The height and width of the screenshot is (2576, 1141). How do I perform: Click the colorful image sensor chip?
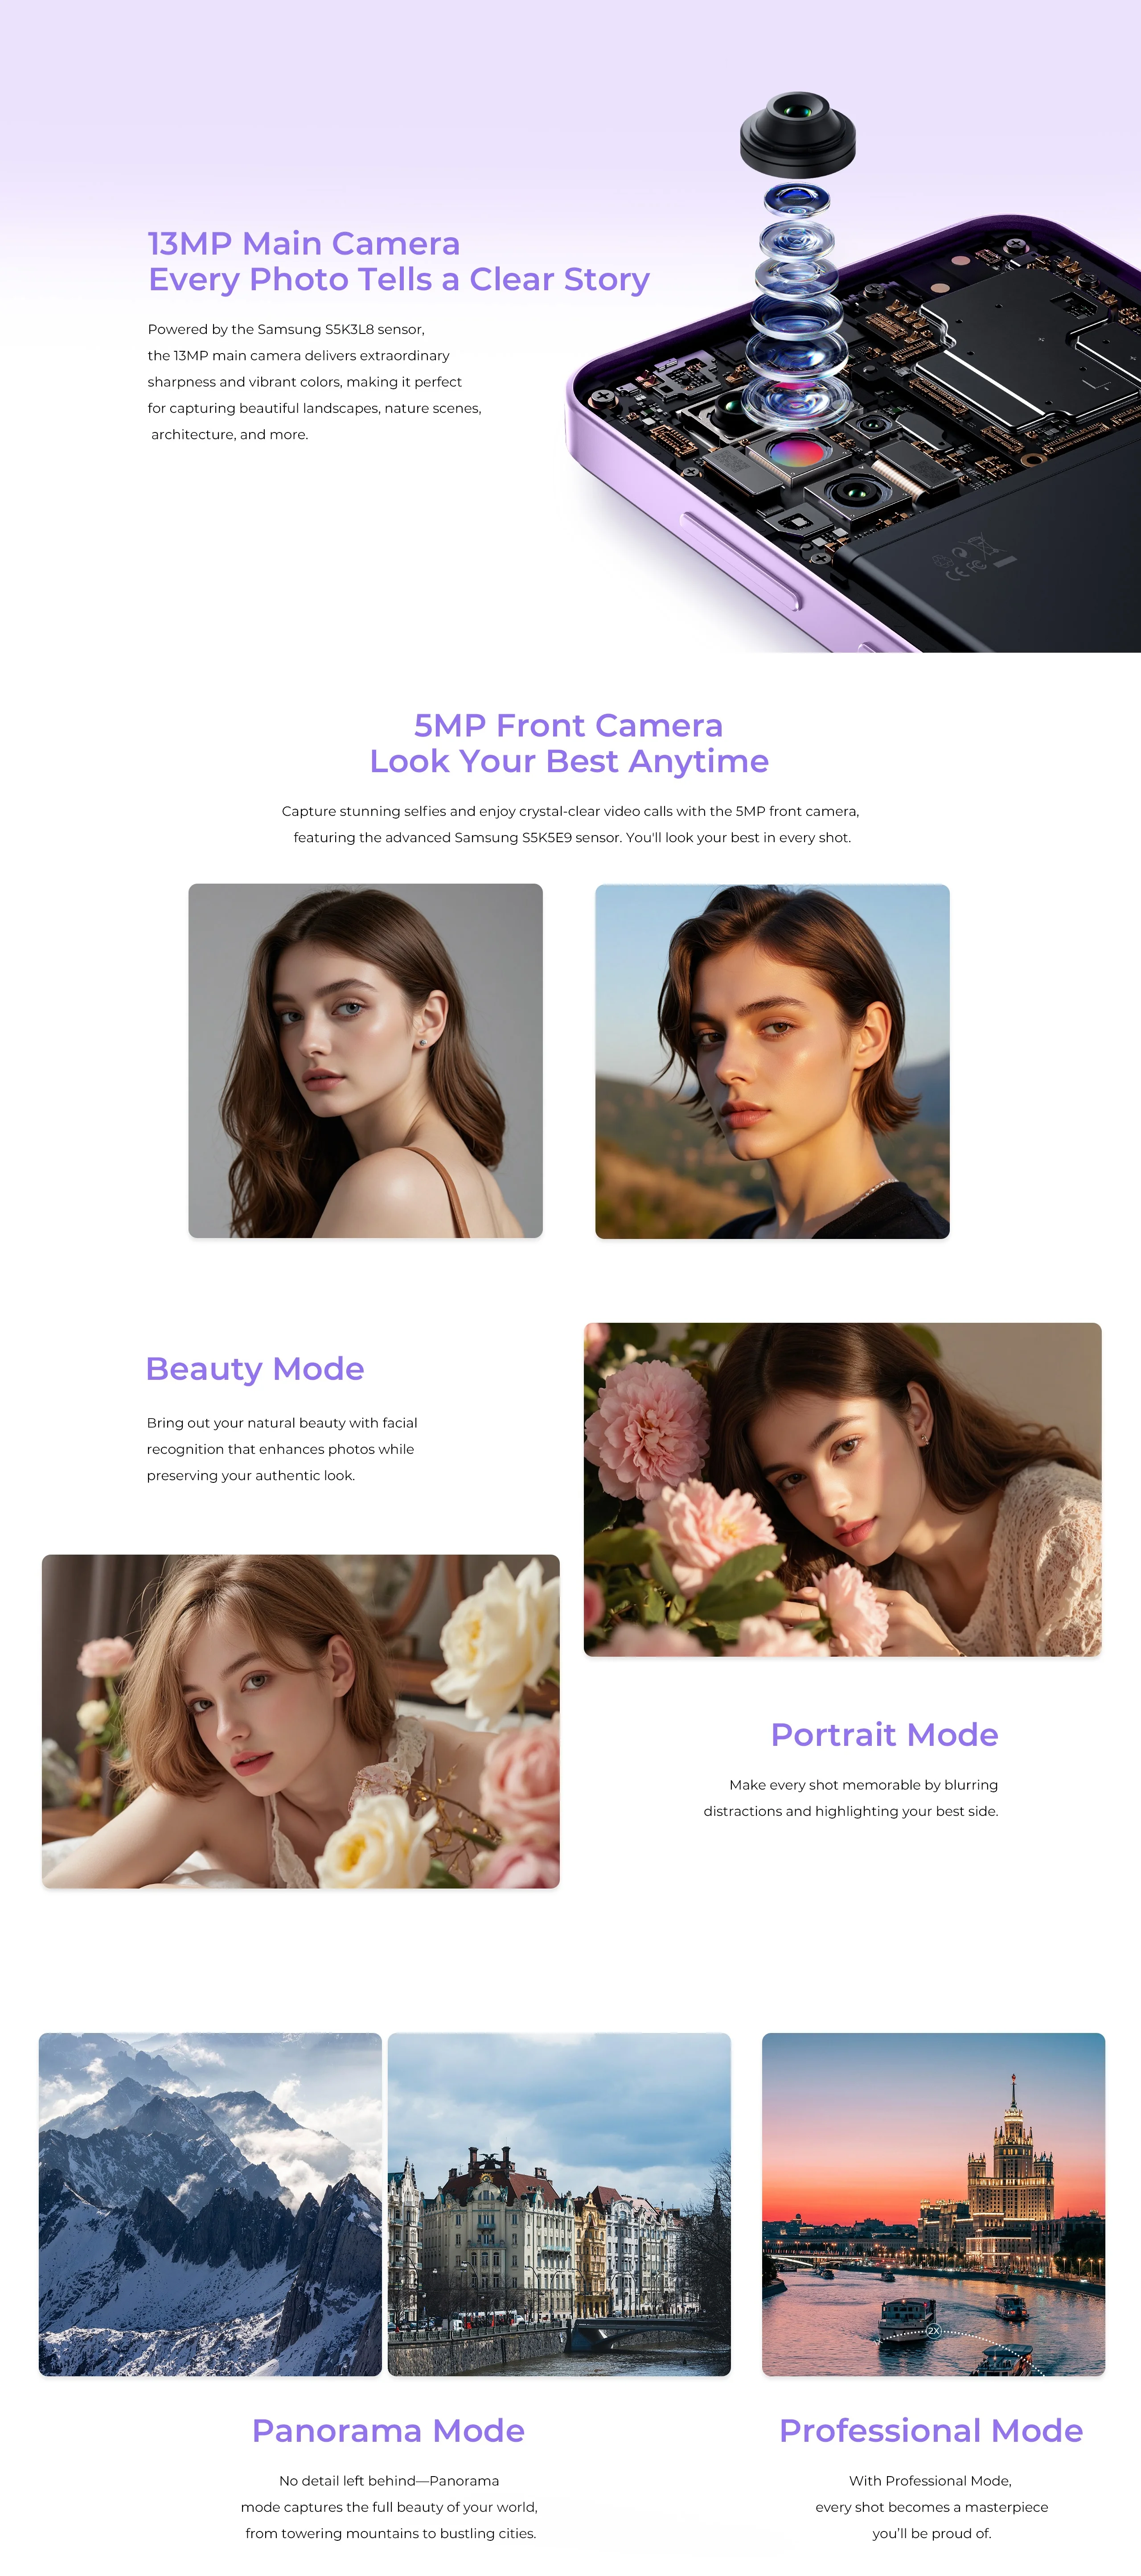click(796, 453)
